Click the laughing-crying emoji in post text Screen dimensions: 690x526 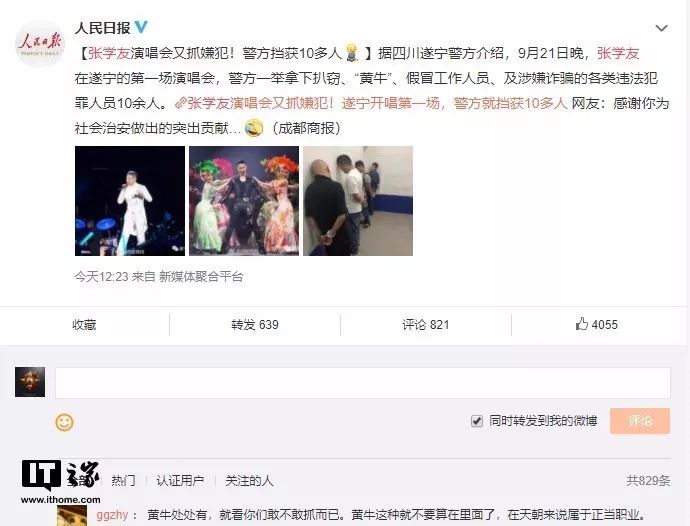pyautogui.click(x=254, y=128)
